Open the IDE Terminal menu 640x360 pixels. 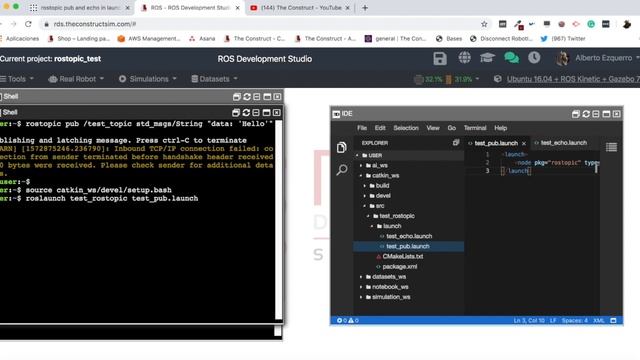click(475, 128)
